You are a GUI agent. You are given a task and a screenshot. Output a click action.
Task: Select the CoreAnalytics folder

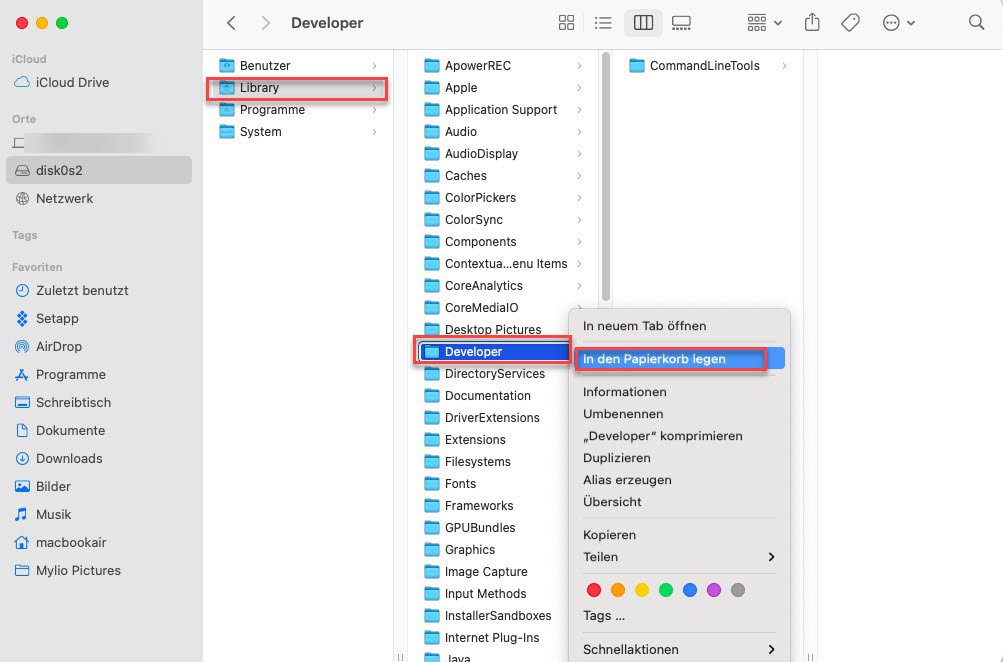[x=504, y=286]
